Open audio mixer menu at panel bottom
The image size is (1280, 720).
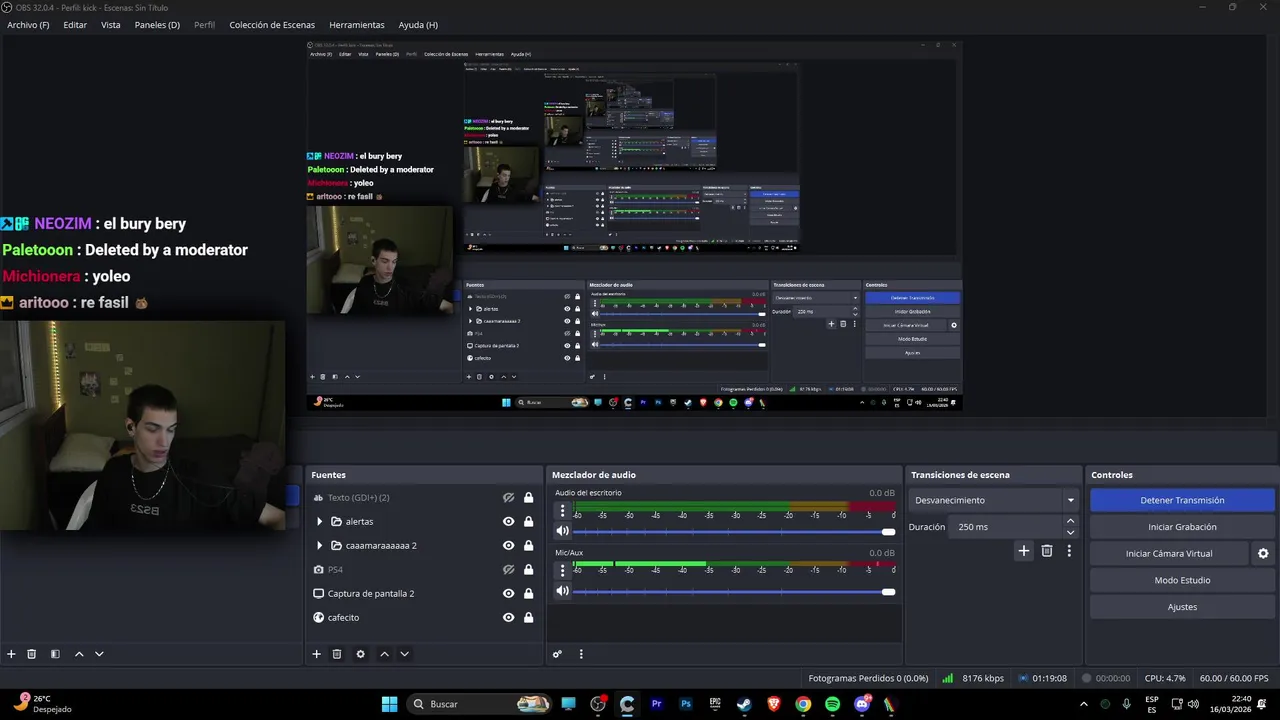(x=581, y=654)
